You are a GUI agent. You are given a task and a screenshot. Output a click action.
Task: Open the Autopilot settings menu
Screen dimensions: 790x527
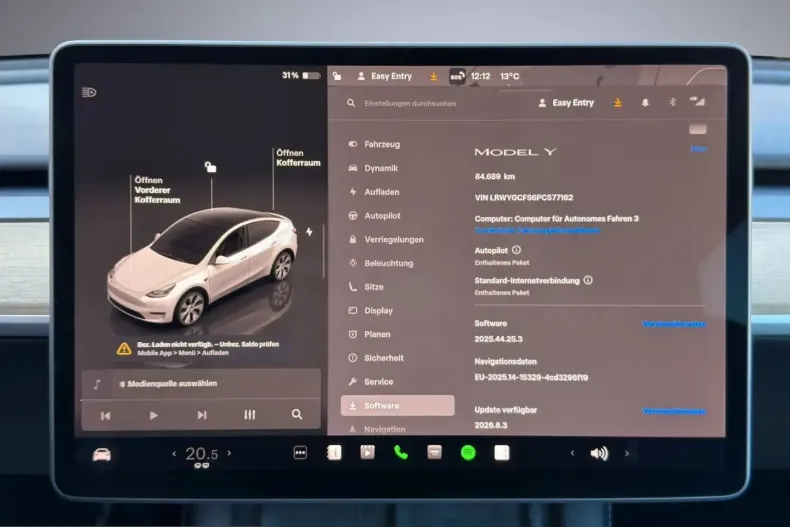(374, 216)
